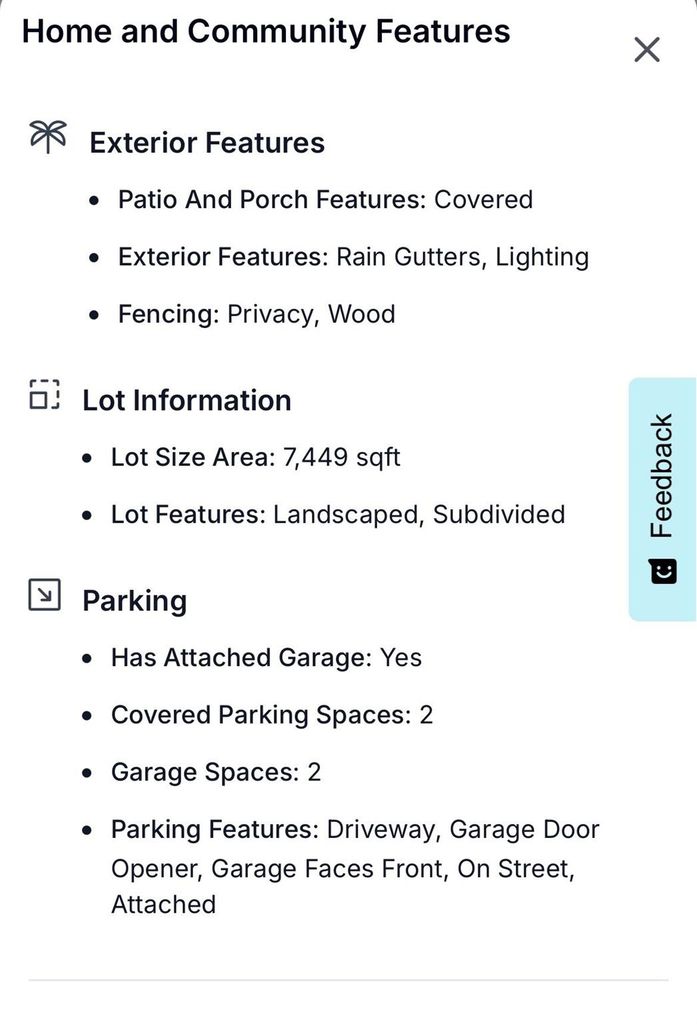Click the Parking section heading
The width and height of the screenshot is (697, 1024).
pos(134,601)
